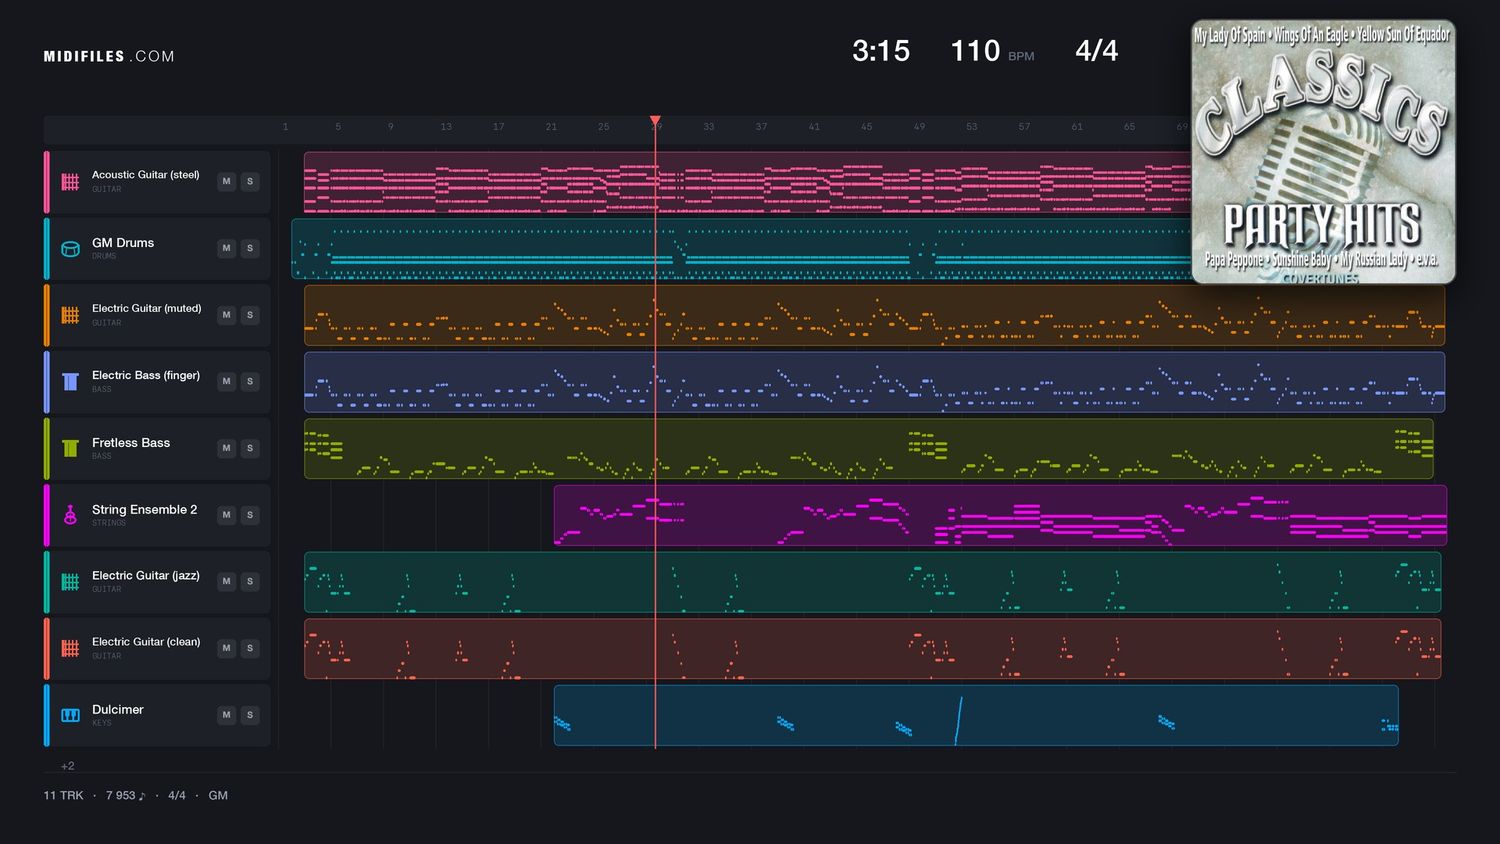Jump to bar 49 on the ruler

point(919,127)
